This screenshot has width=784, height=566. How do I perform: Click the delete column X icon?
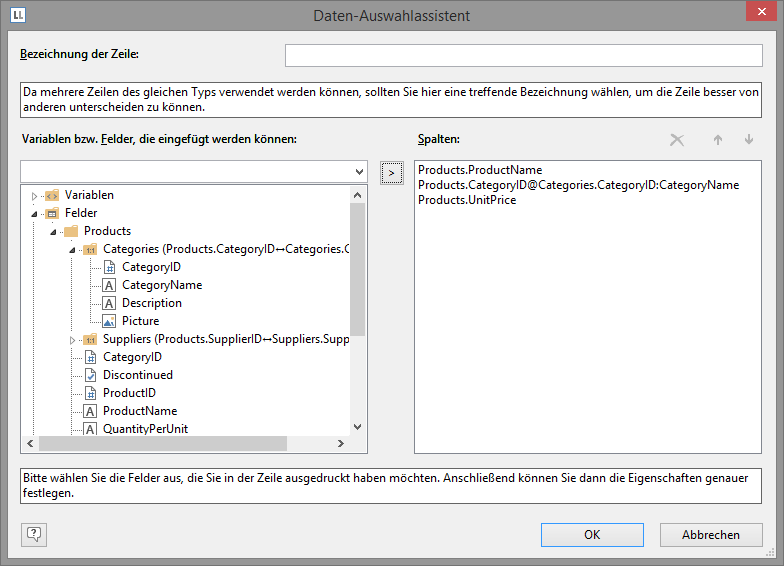coord(677,140)
